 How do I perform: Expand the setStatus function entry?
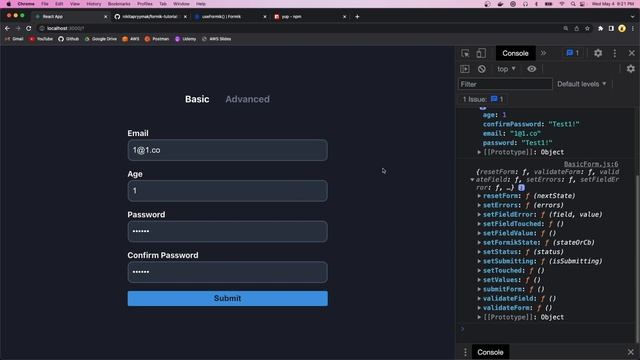tap(479, 252)
